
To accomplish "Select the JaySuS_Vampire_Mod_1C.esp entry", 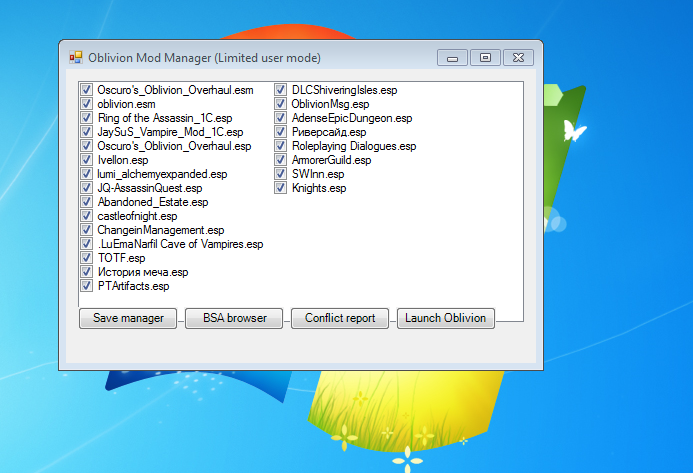I will point(170,132).
